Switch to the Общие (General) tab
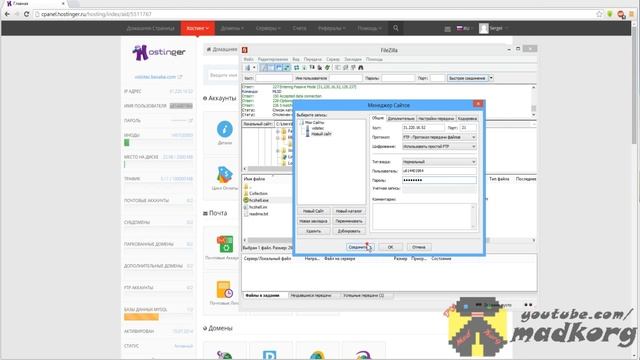Image resolution: width=640 pixels, height=360 pixels. coord(378,118)
